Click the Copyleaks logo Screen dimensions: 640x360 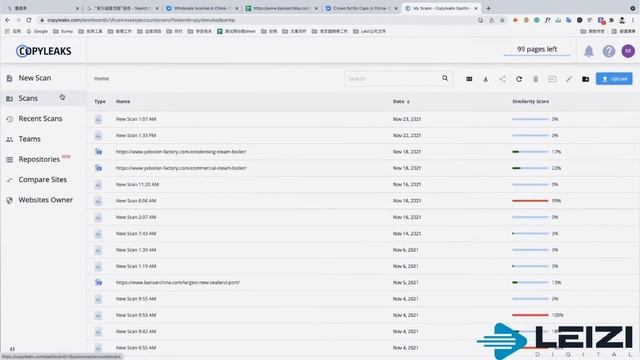coord(44,51)
